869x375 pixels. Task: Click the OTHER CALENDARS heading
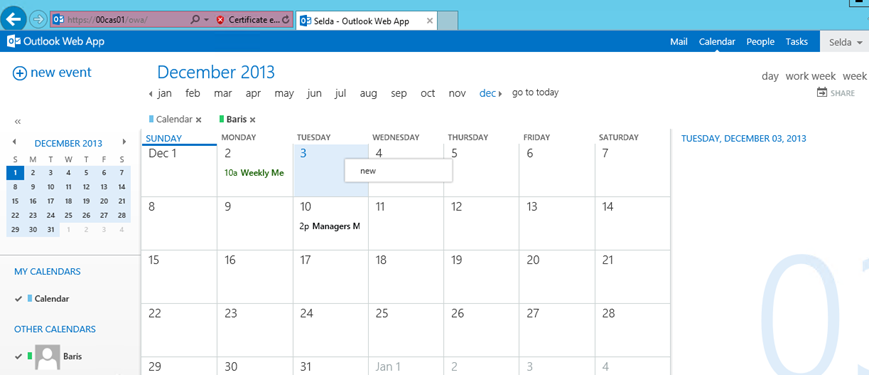tap(55, 329)
